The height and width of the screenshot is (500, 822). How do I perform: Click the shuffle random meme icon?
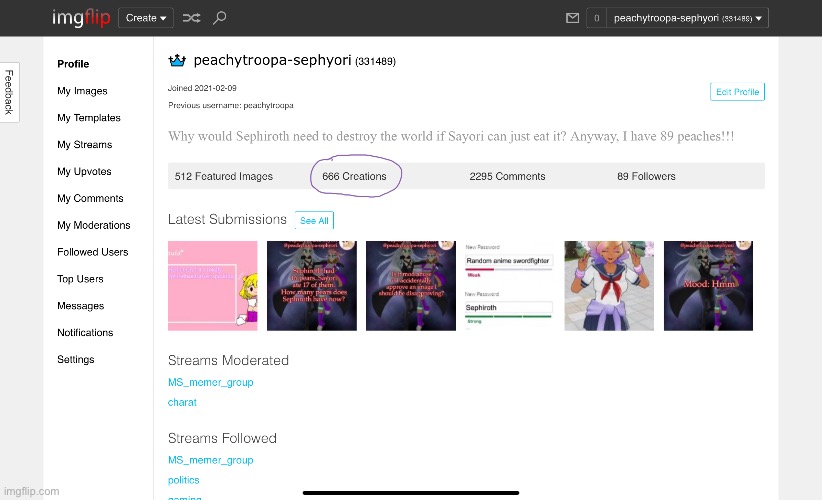point(191,18)
